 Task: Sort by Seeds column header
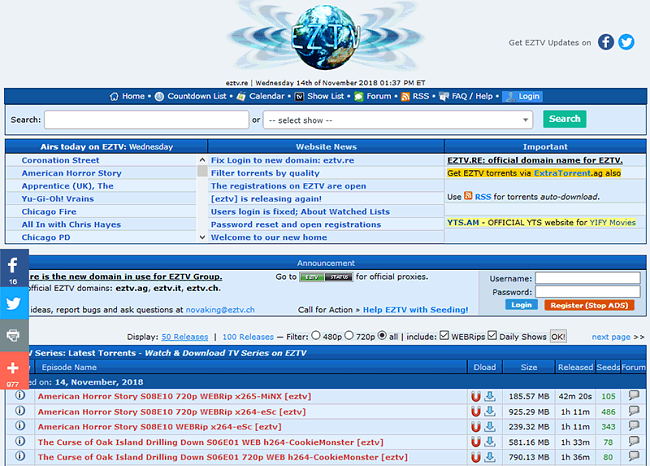tap(608, 367)
